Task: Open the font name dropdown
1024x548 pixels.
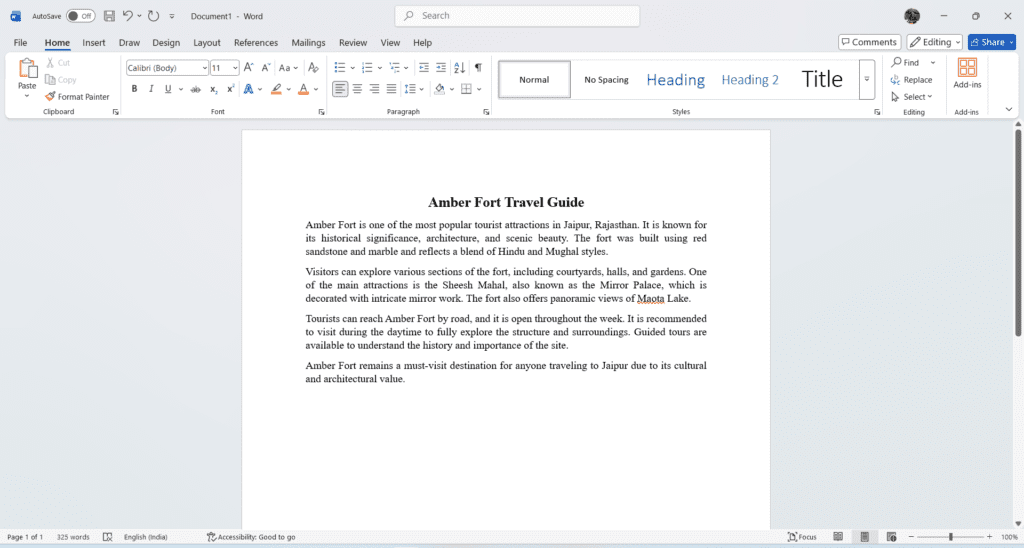Action: pyautogui.click(x=204, y=68)
